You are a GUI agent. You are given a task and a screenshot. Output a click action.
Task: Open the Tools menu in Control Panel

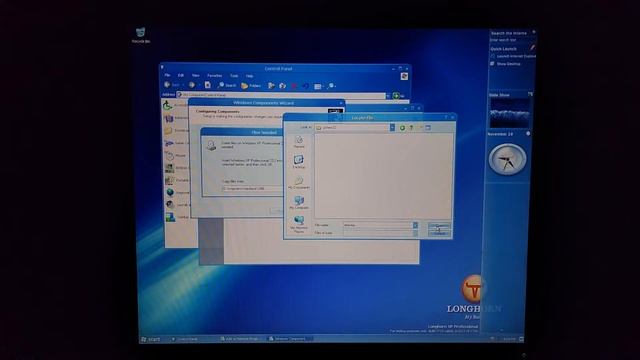point(234,76)
